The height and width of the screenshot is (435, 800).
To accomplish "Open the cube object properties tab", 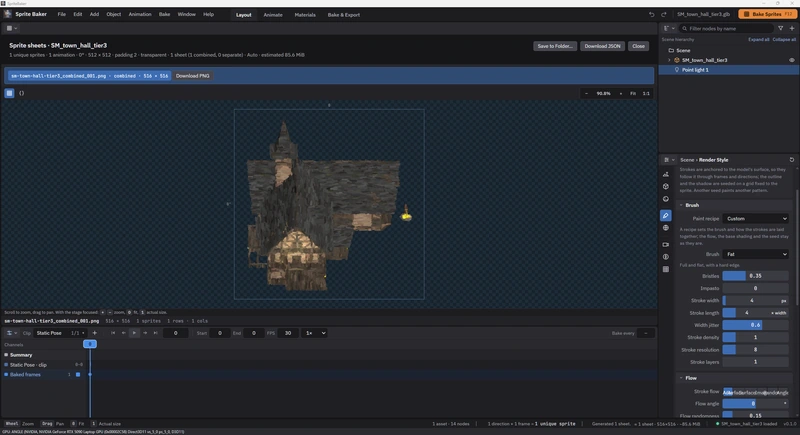I will (x=666, y=187).
